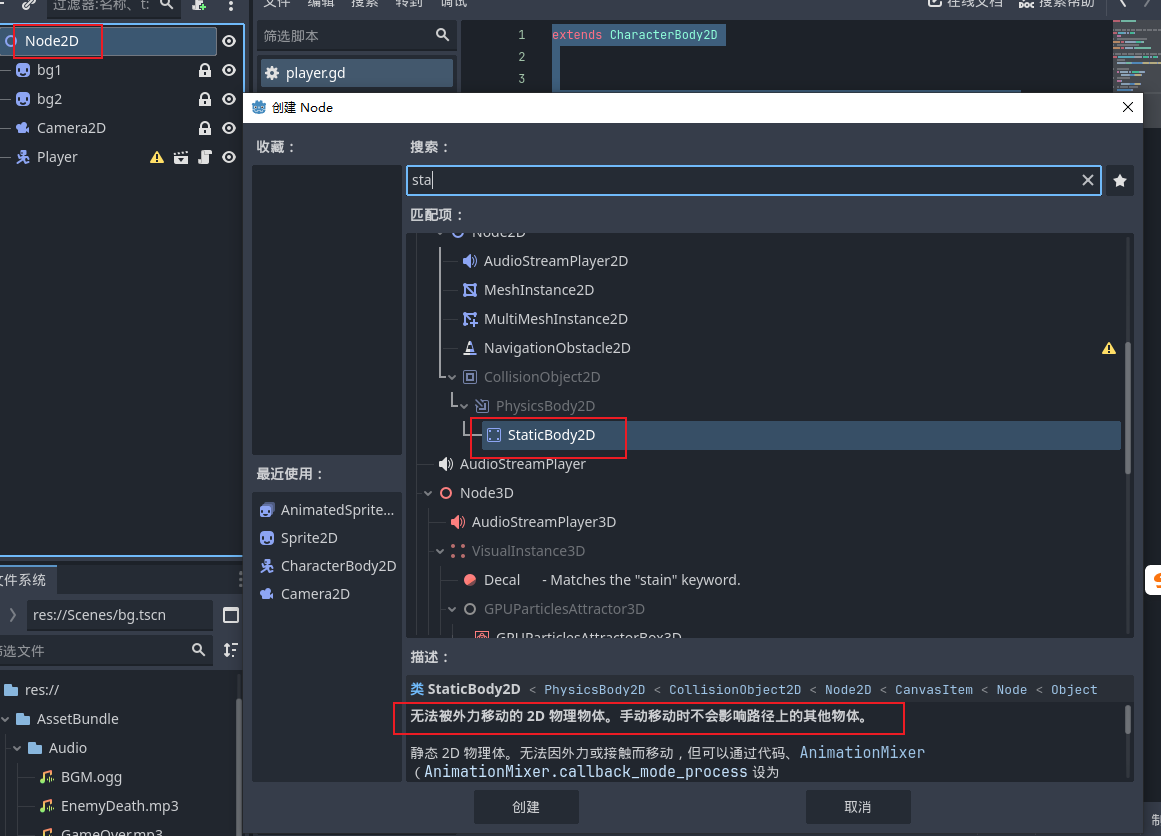Select the Camera2D node in scene tree

71,128
